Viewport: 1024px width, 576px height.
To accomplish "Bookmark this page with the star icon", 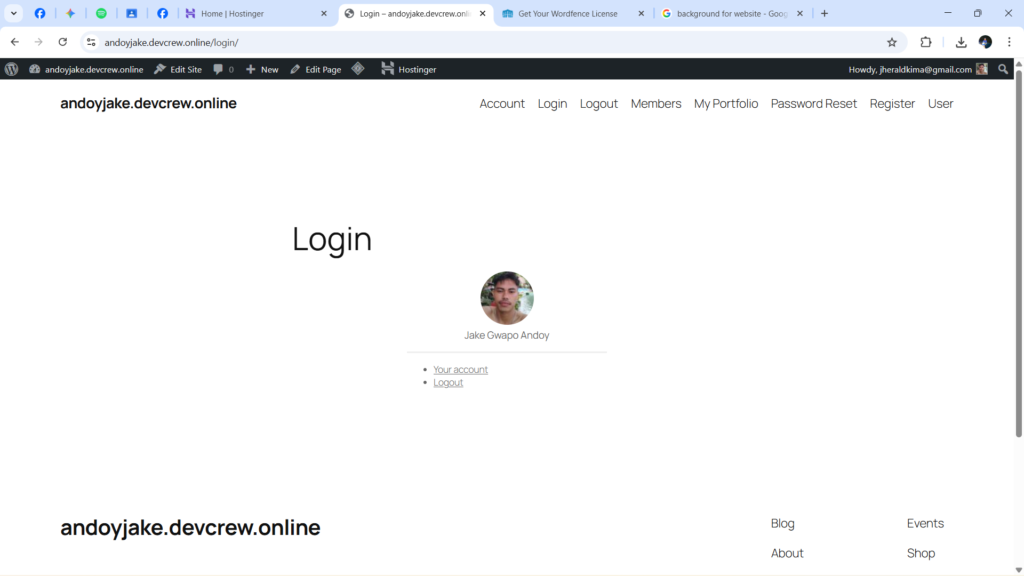I will coord(892,42).
